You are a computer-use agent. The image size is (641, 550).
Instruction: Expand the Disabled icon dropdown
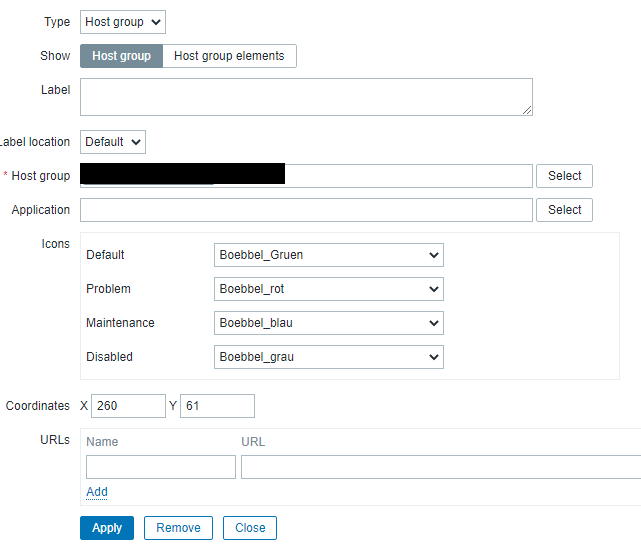pyautogui.click(x=329, y=357)
